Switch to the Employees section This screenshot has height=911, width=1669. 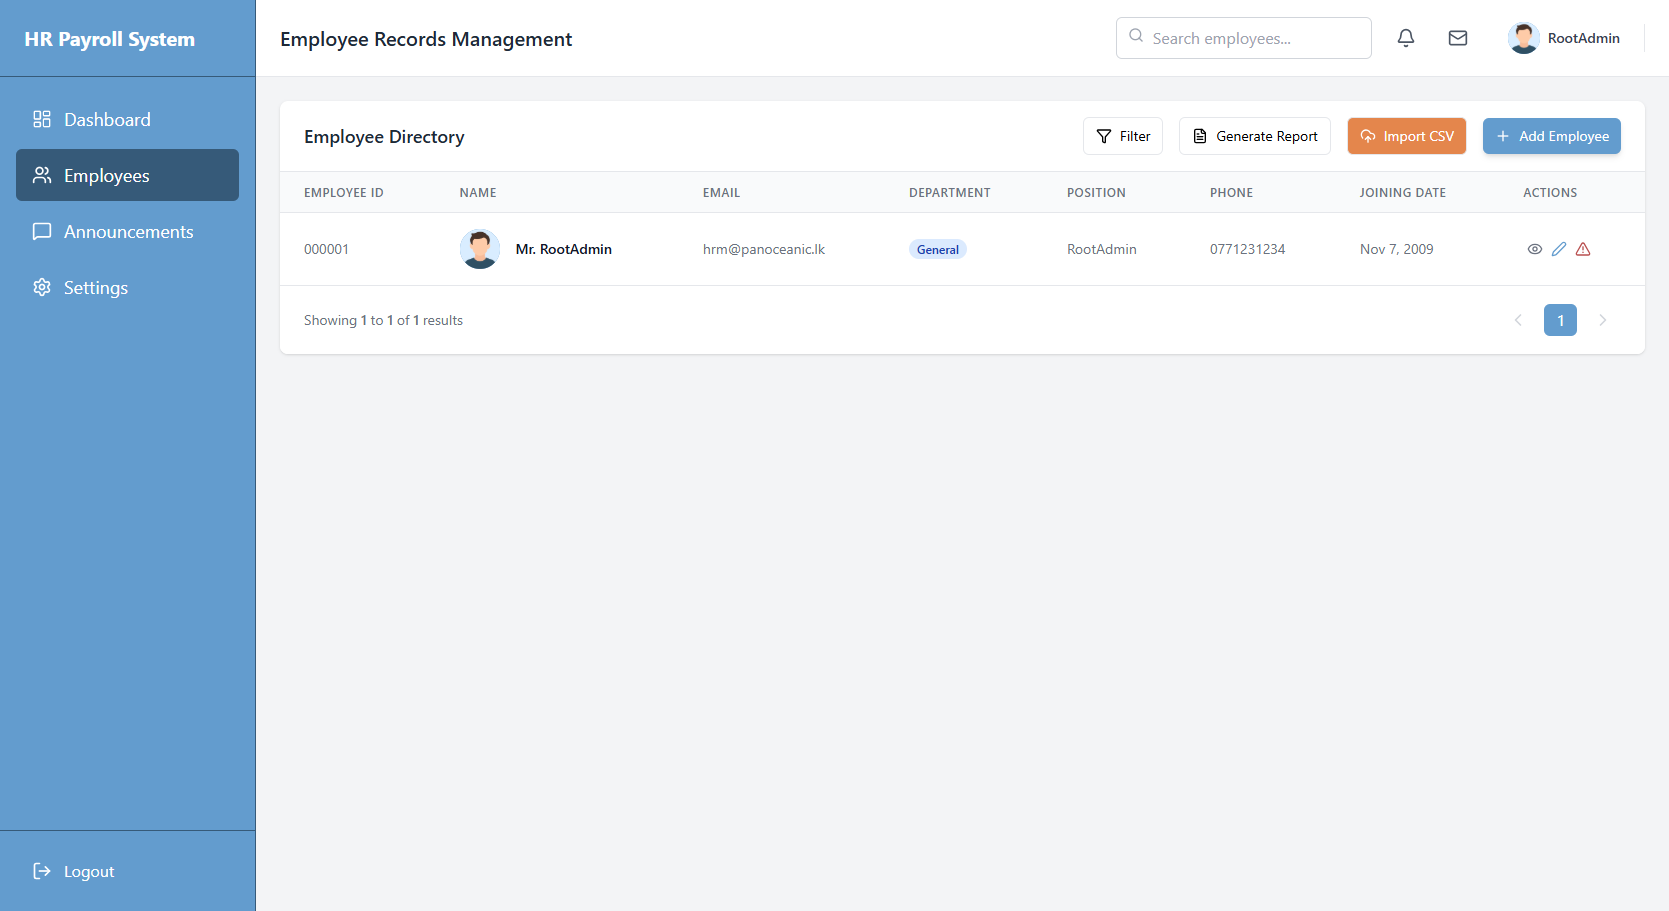click(x=106, y=175)
